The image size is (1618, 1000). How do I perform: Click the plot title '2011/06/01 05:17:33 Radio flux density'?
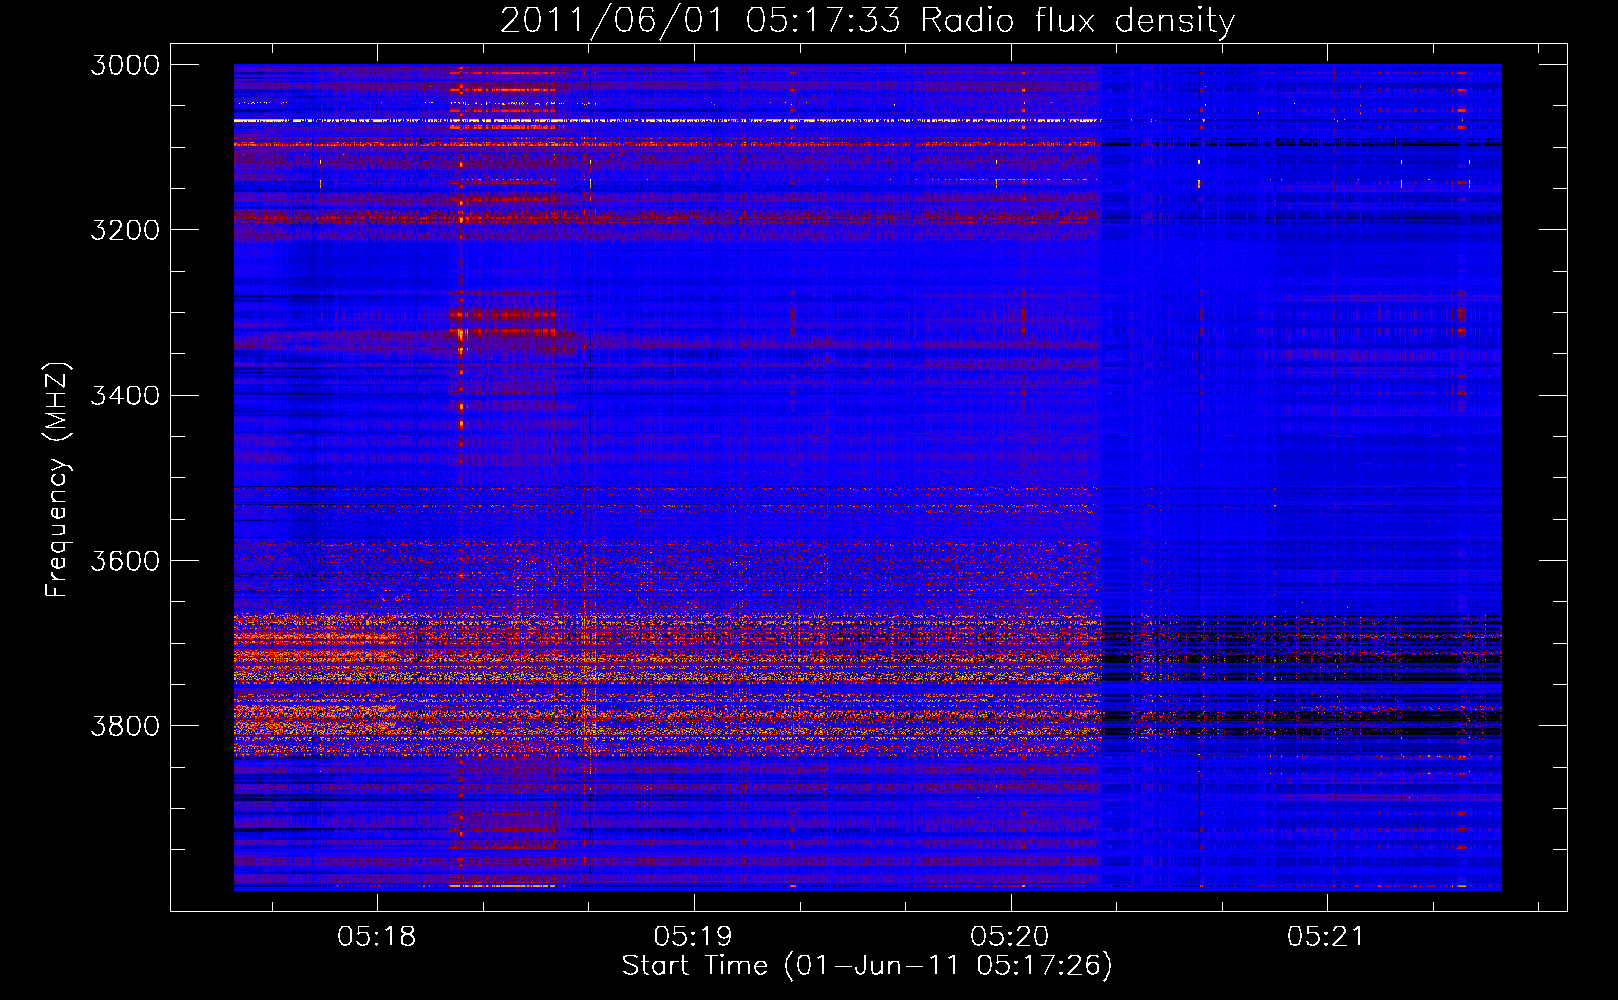[x=867, y=20]
